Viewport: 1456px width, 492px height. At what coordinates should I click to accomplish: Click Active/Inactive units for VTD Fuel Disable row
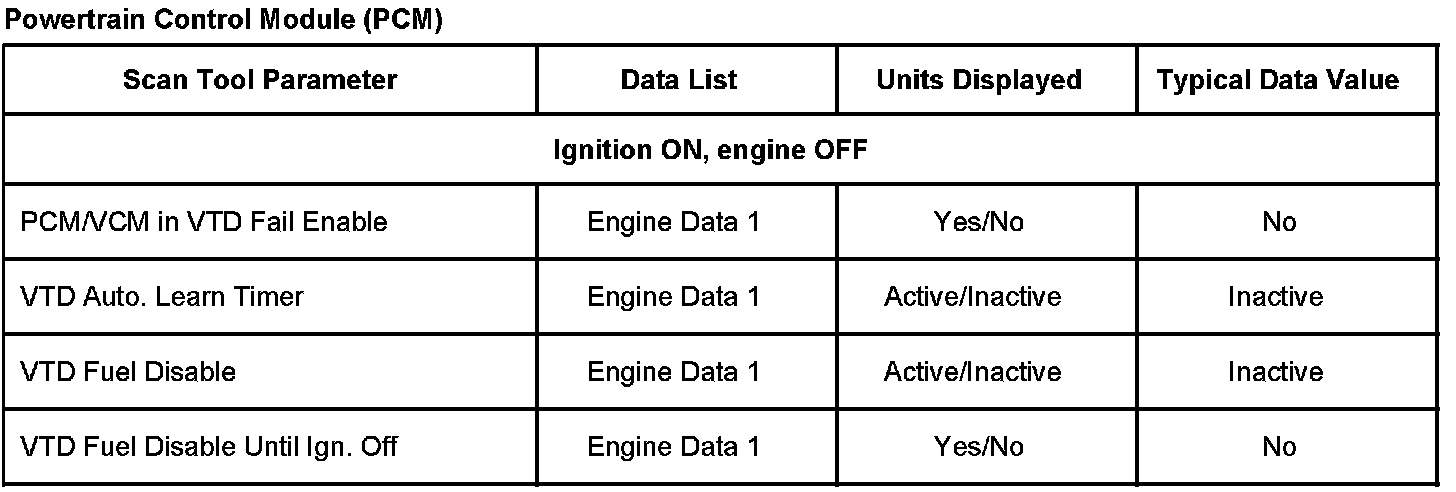(x=972, y=372)
